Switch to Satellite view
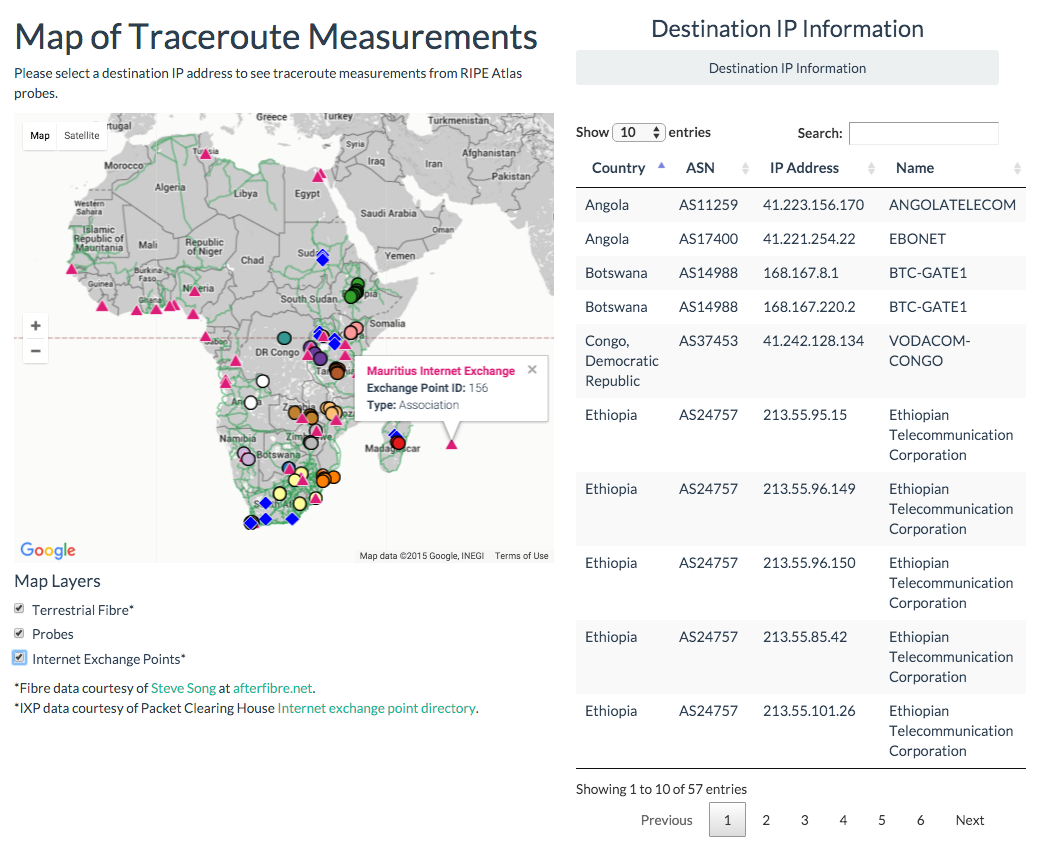Viewport: 1059px width, 848px height. [x=82, y=136]
